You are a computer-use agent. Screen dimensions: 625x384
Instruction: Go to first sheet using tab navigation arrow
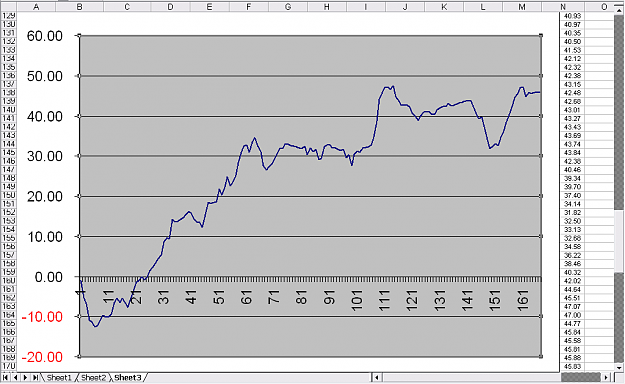[x=6, y=377]
